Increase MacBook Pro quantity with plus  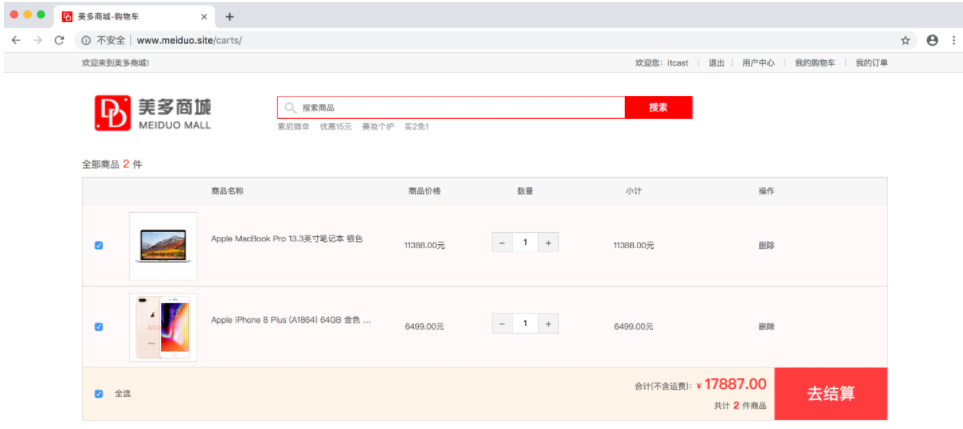pyautogui.click(x=548, y=242)
